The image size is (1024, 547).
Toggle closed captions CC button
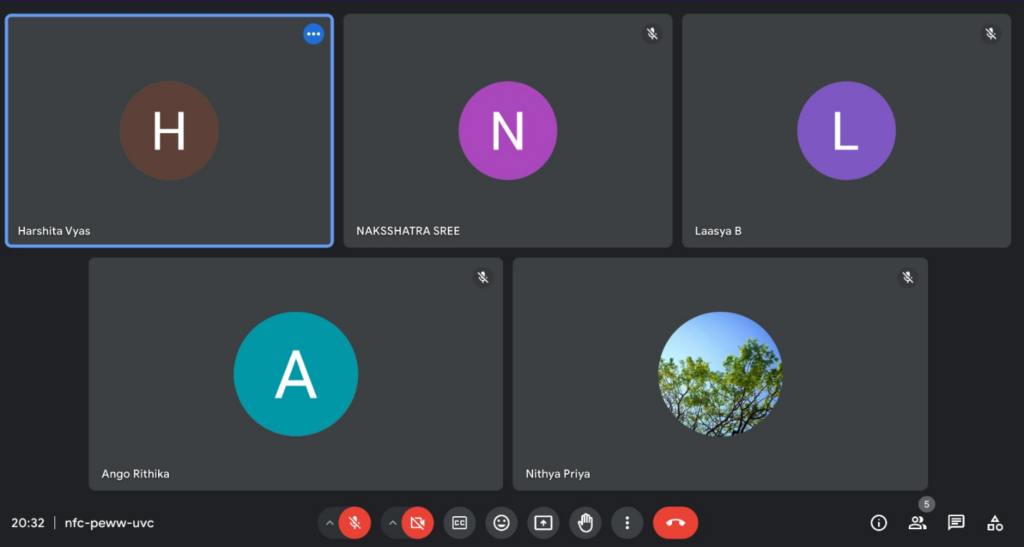click(x=459, y=522)
